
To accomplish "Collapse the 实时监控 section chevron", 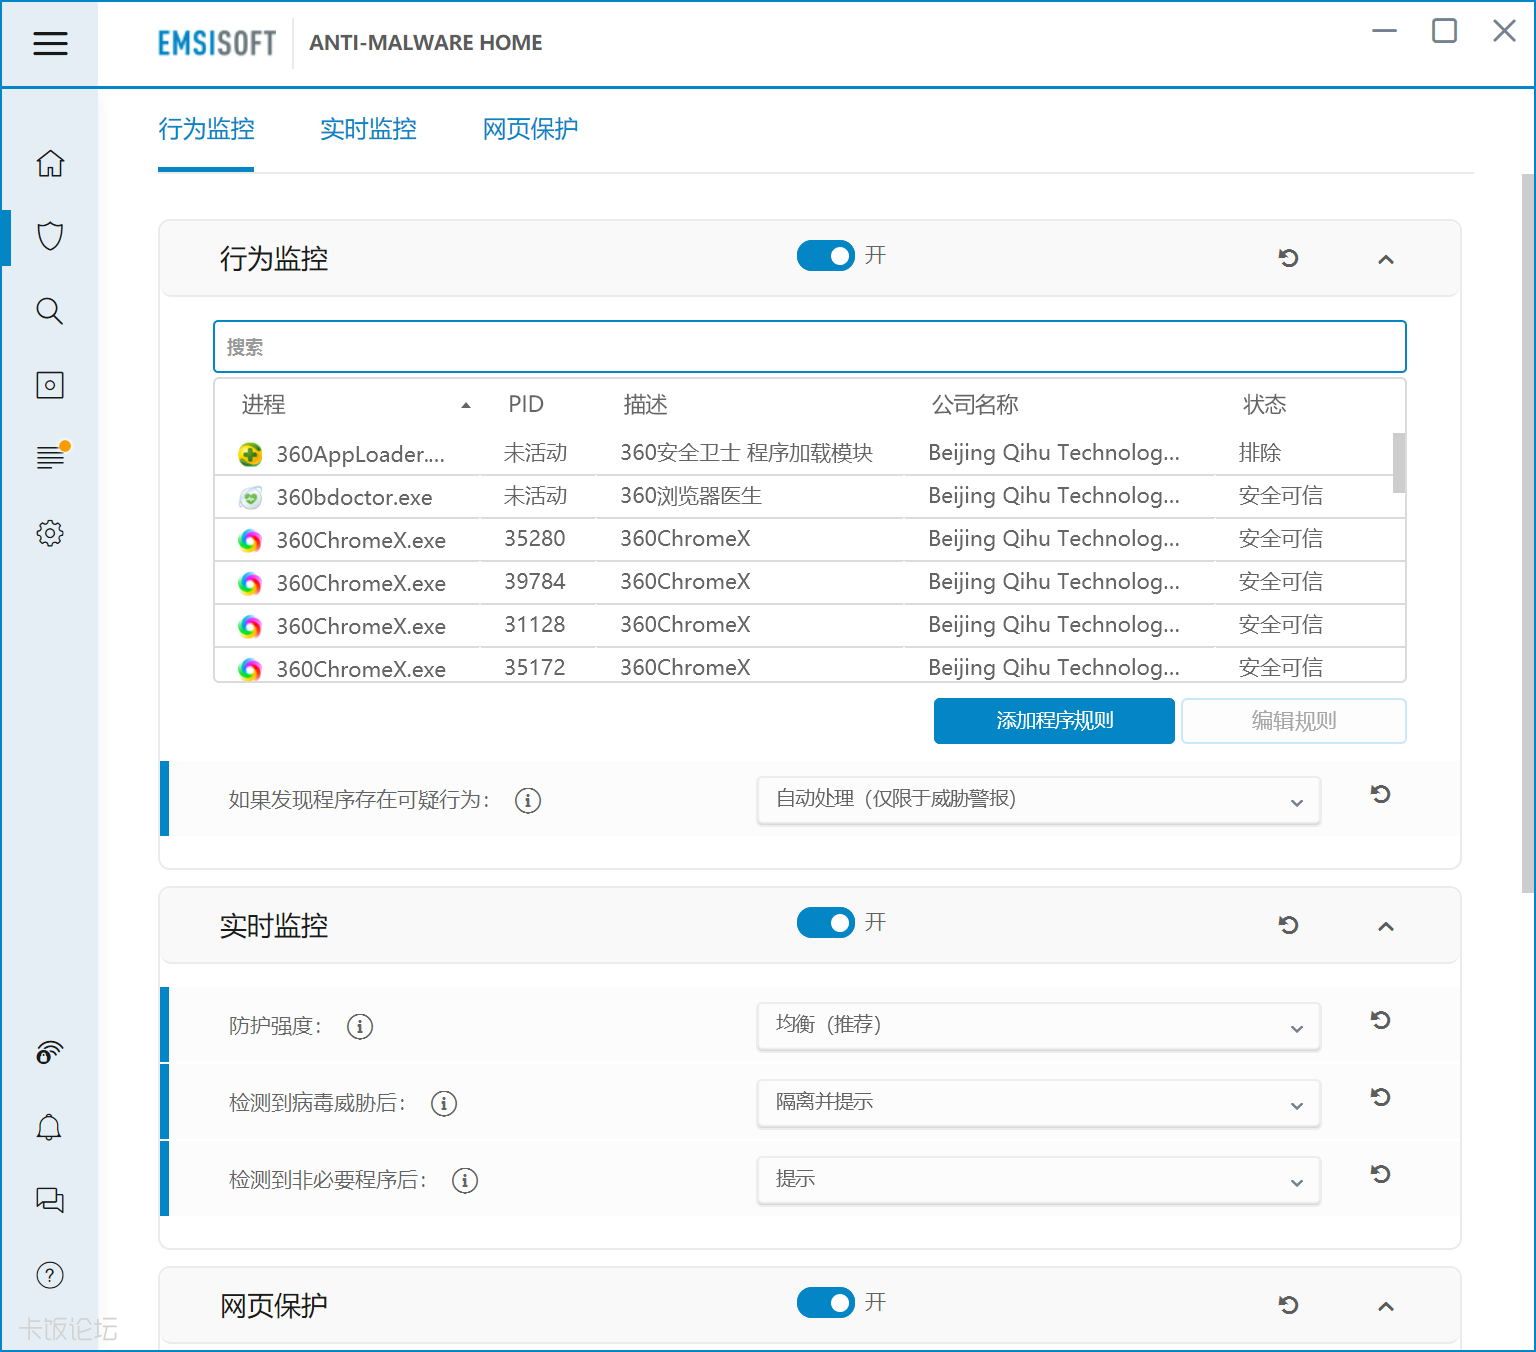I will (x=1385, y=926).
